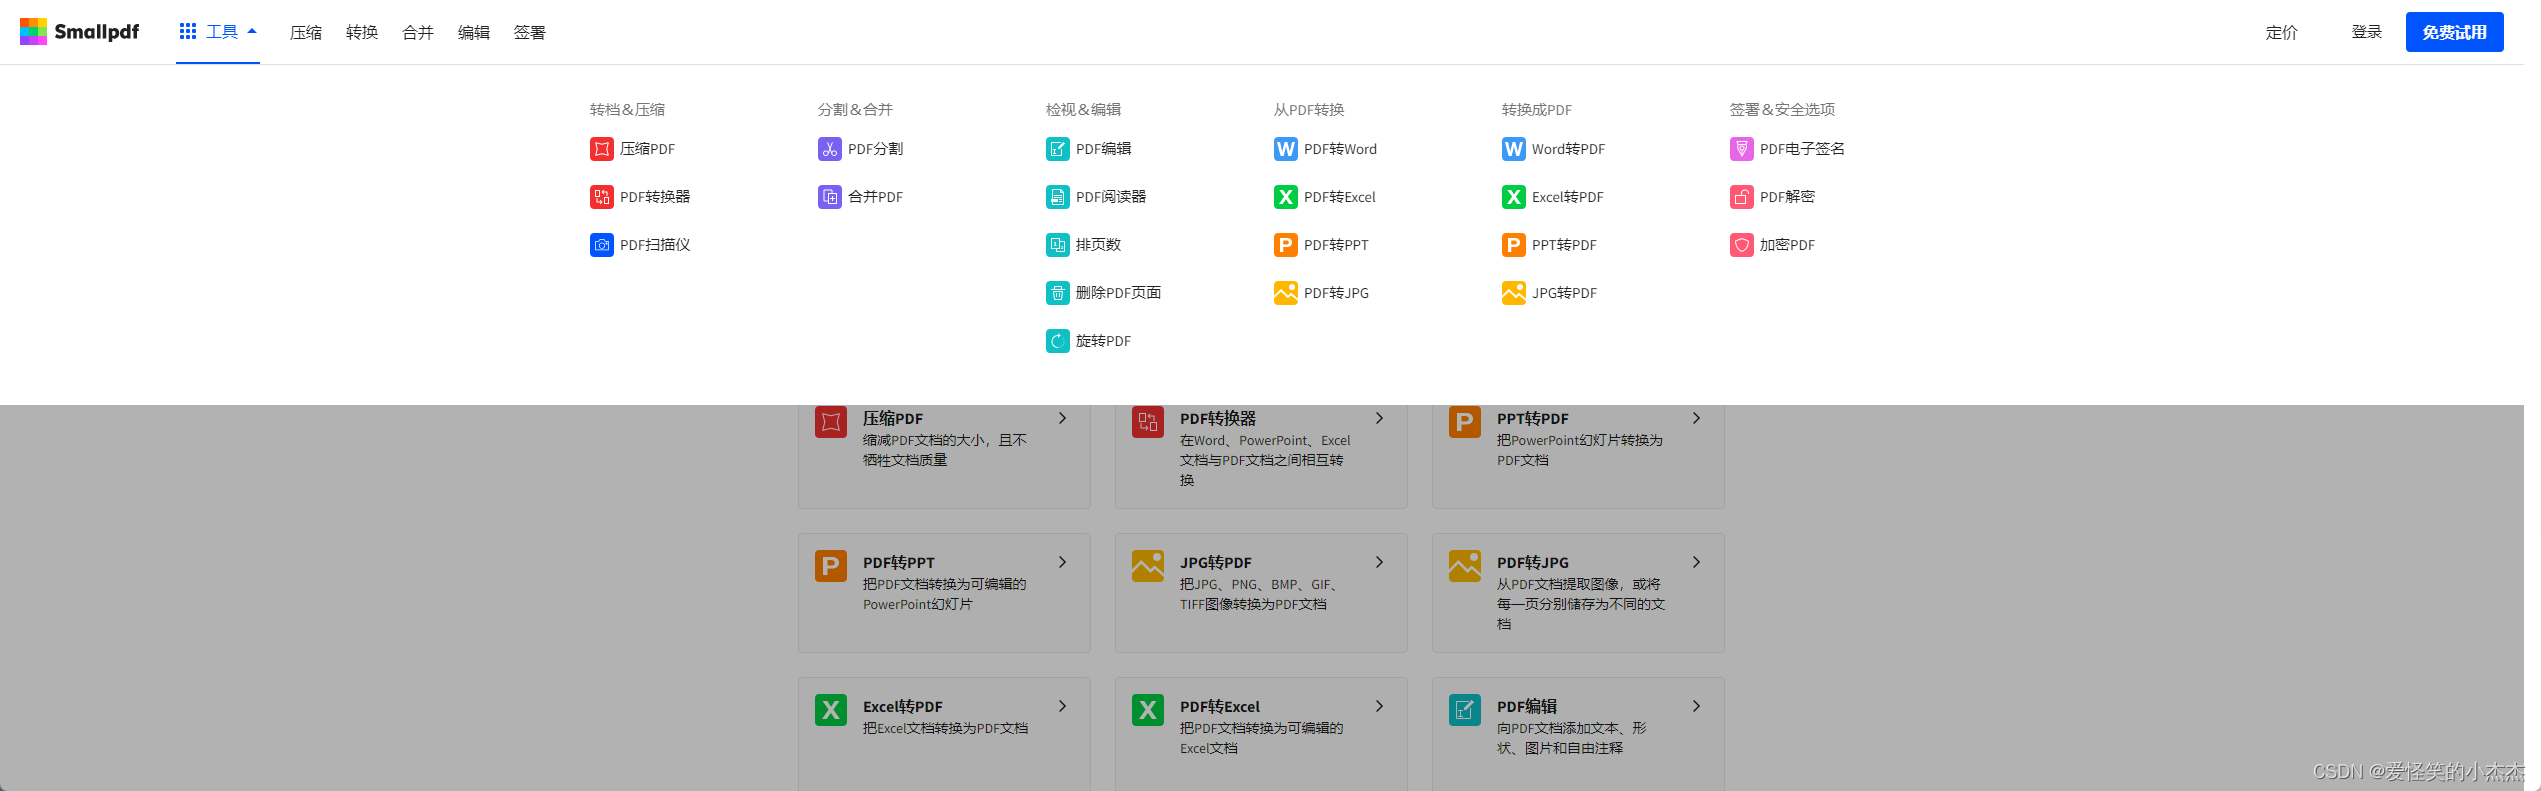This screenshot has width=2541, height=791.
Task: Click the 合并PDF purple icon
Action: tap(830, 197)
